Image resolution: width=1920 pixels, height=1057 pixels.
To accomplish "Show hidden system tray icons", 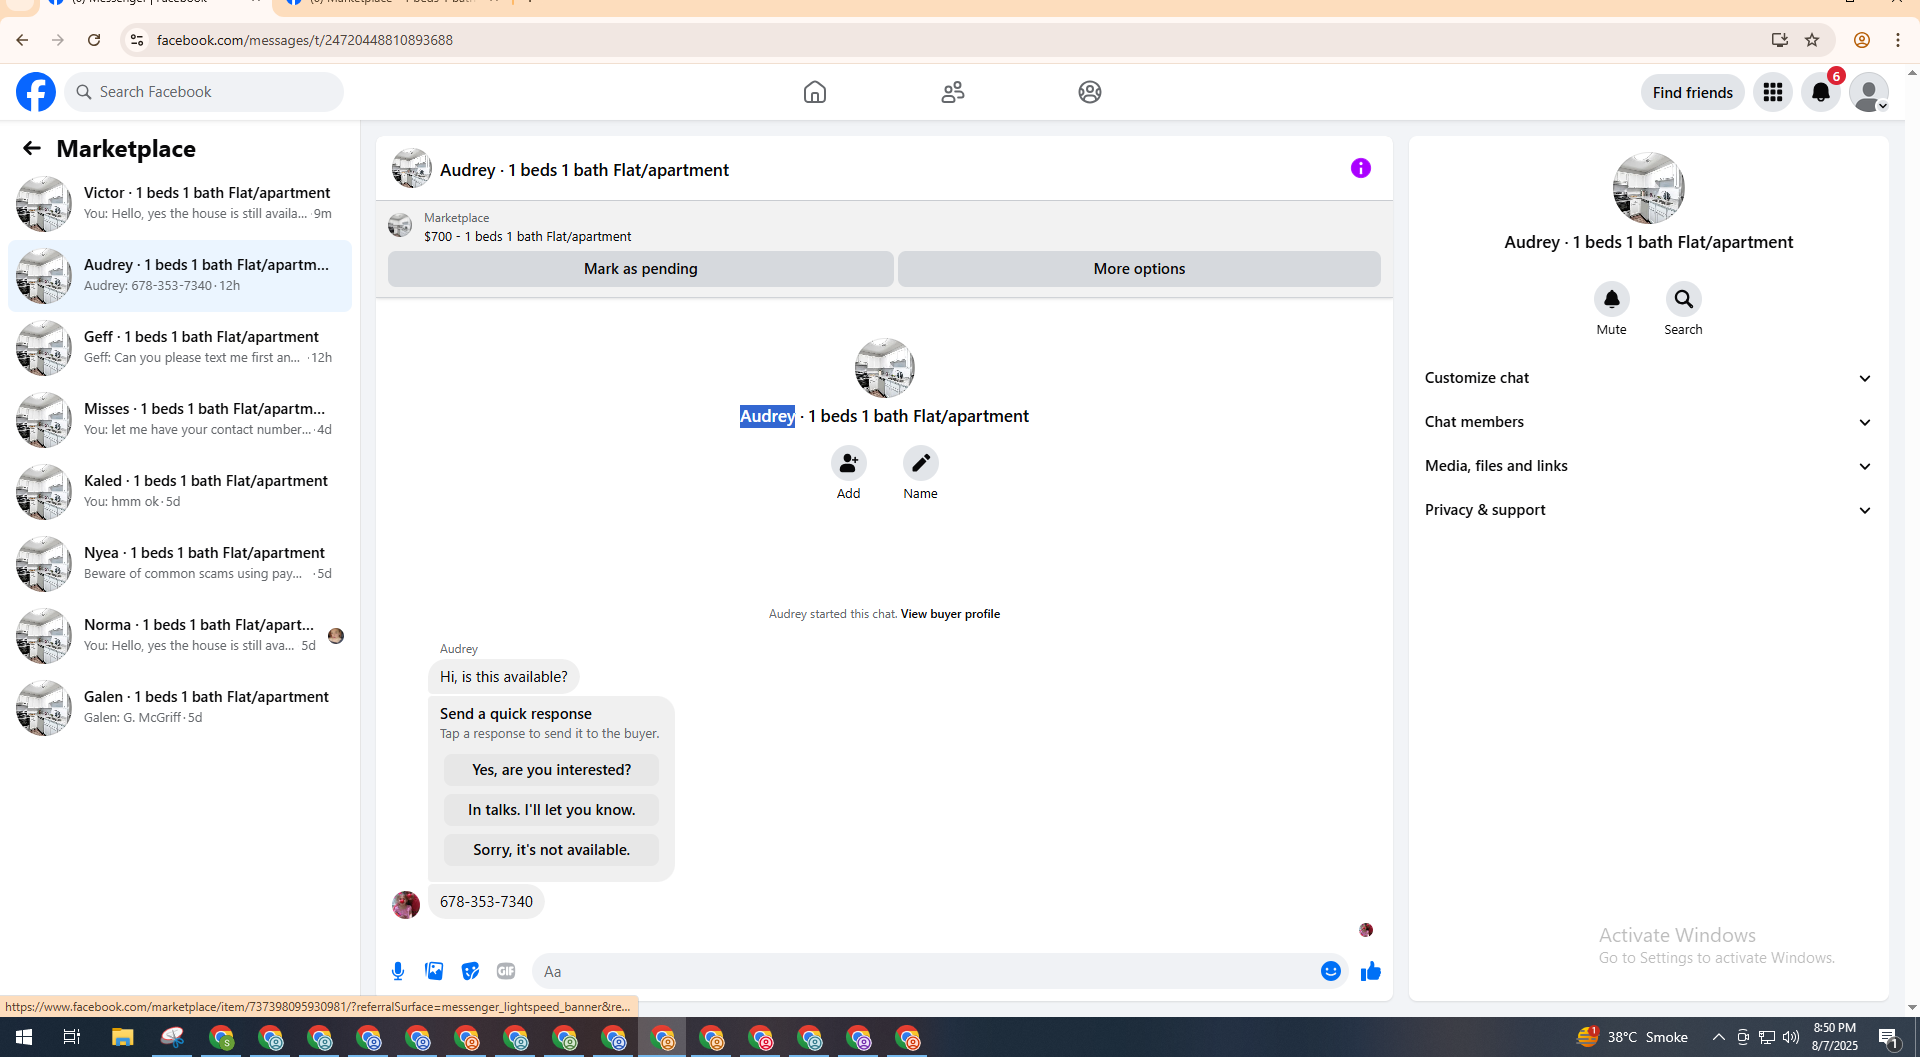I will pyautogui.click(x=1719, y=1037).
